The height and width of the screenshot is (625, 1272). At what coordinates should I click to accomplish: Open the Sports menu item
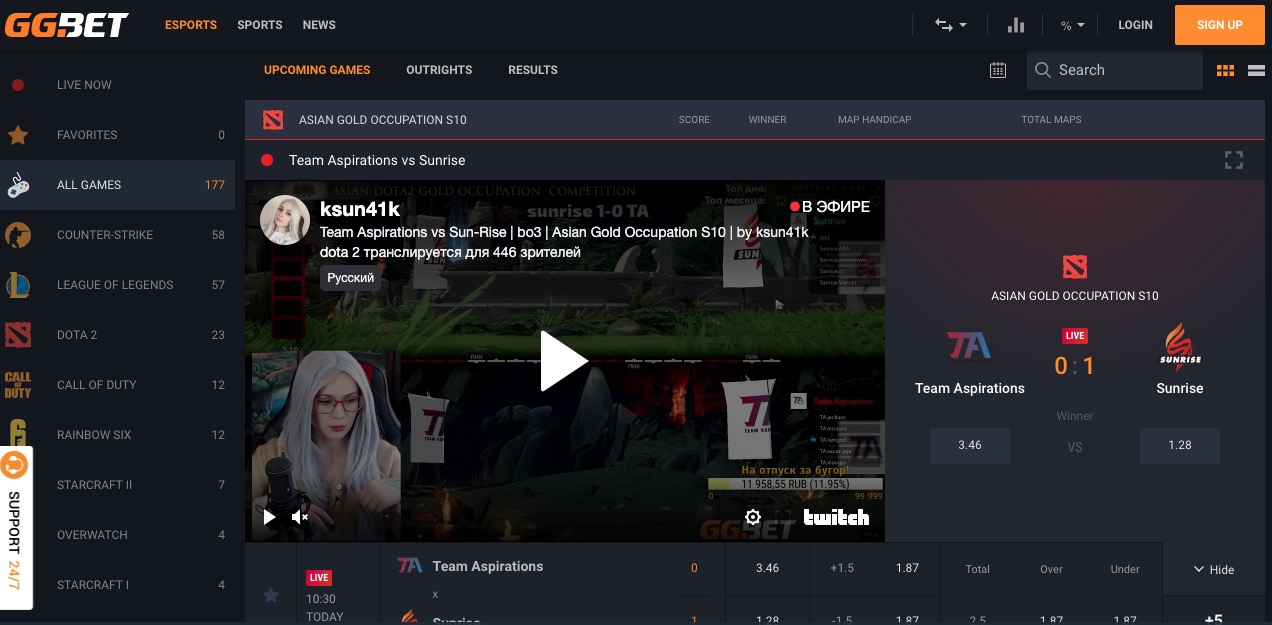(260, 25)
